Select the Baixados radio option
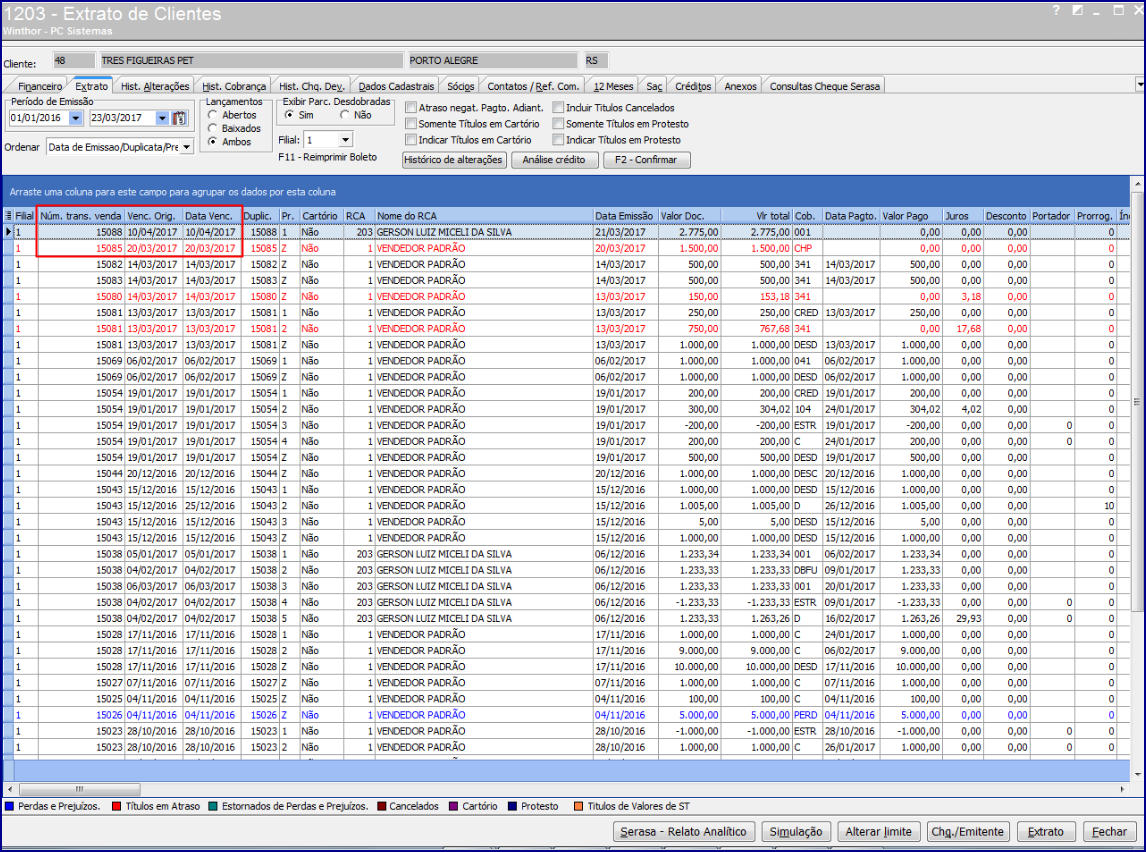The height and width of the screenshot is (852, 1146). [x=213, y=128]
